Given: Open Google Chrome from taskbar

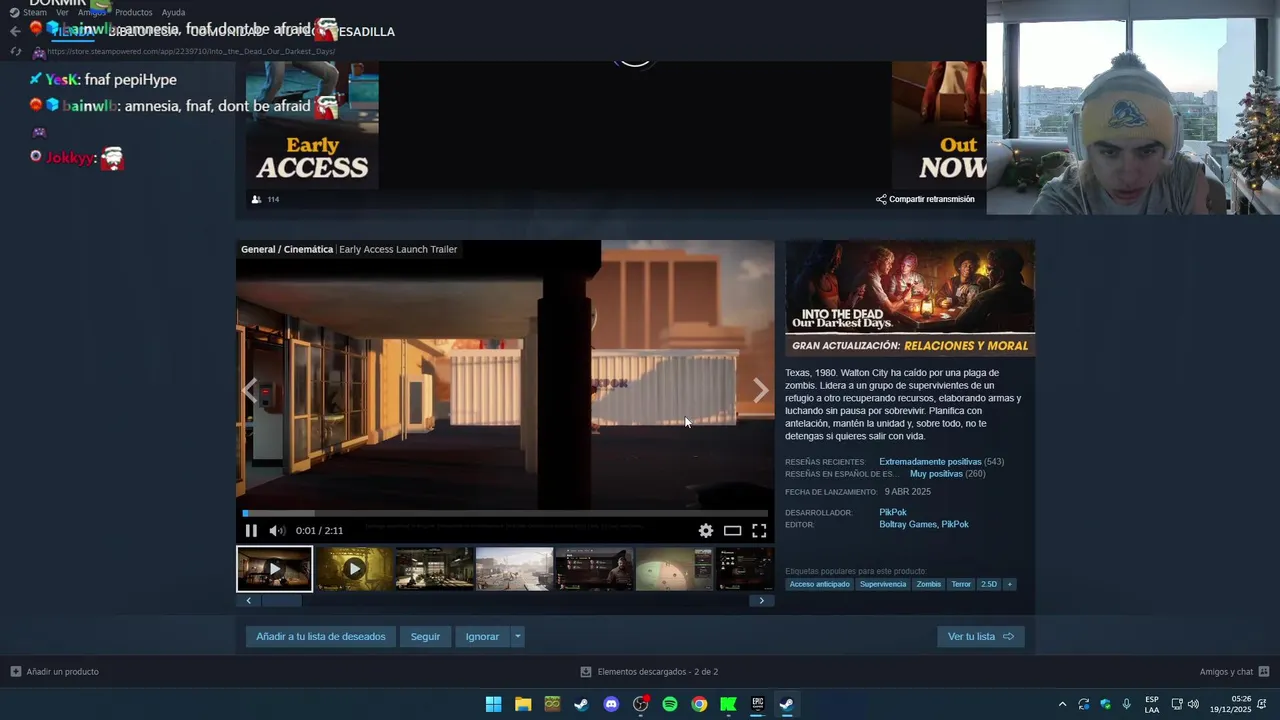Looking at the screenshot, I should pos(699,704).
